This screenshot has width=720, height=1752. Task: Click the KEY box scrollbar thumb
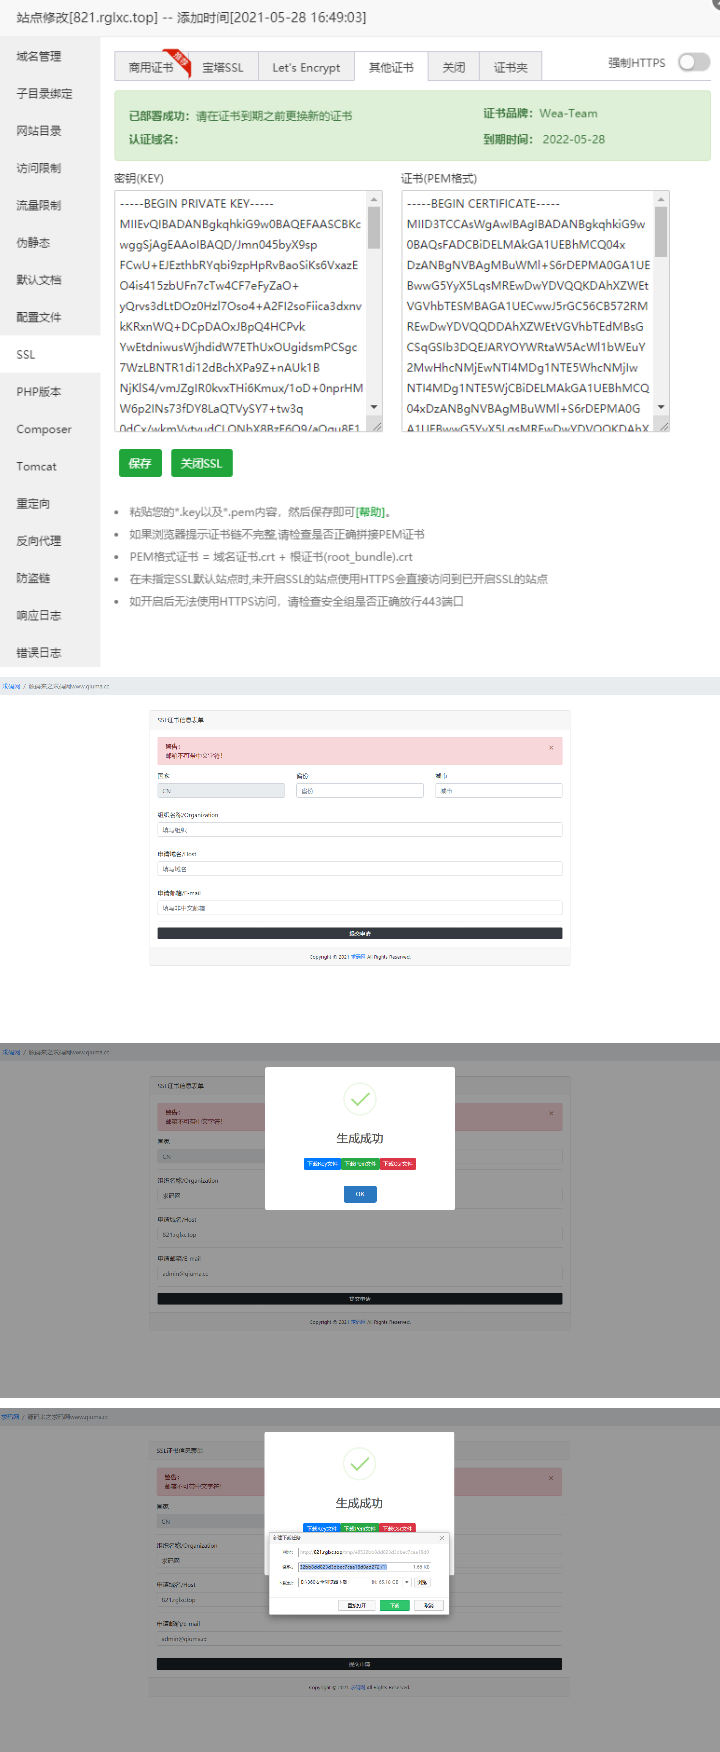[375, 228]
